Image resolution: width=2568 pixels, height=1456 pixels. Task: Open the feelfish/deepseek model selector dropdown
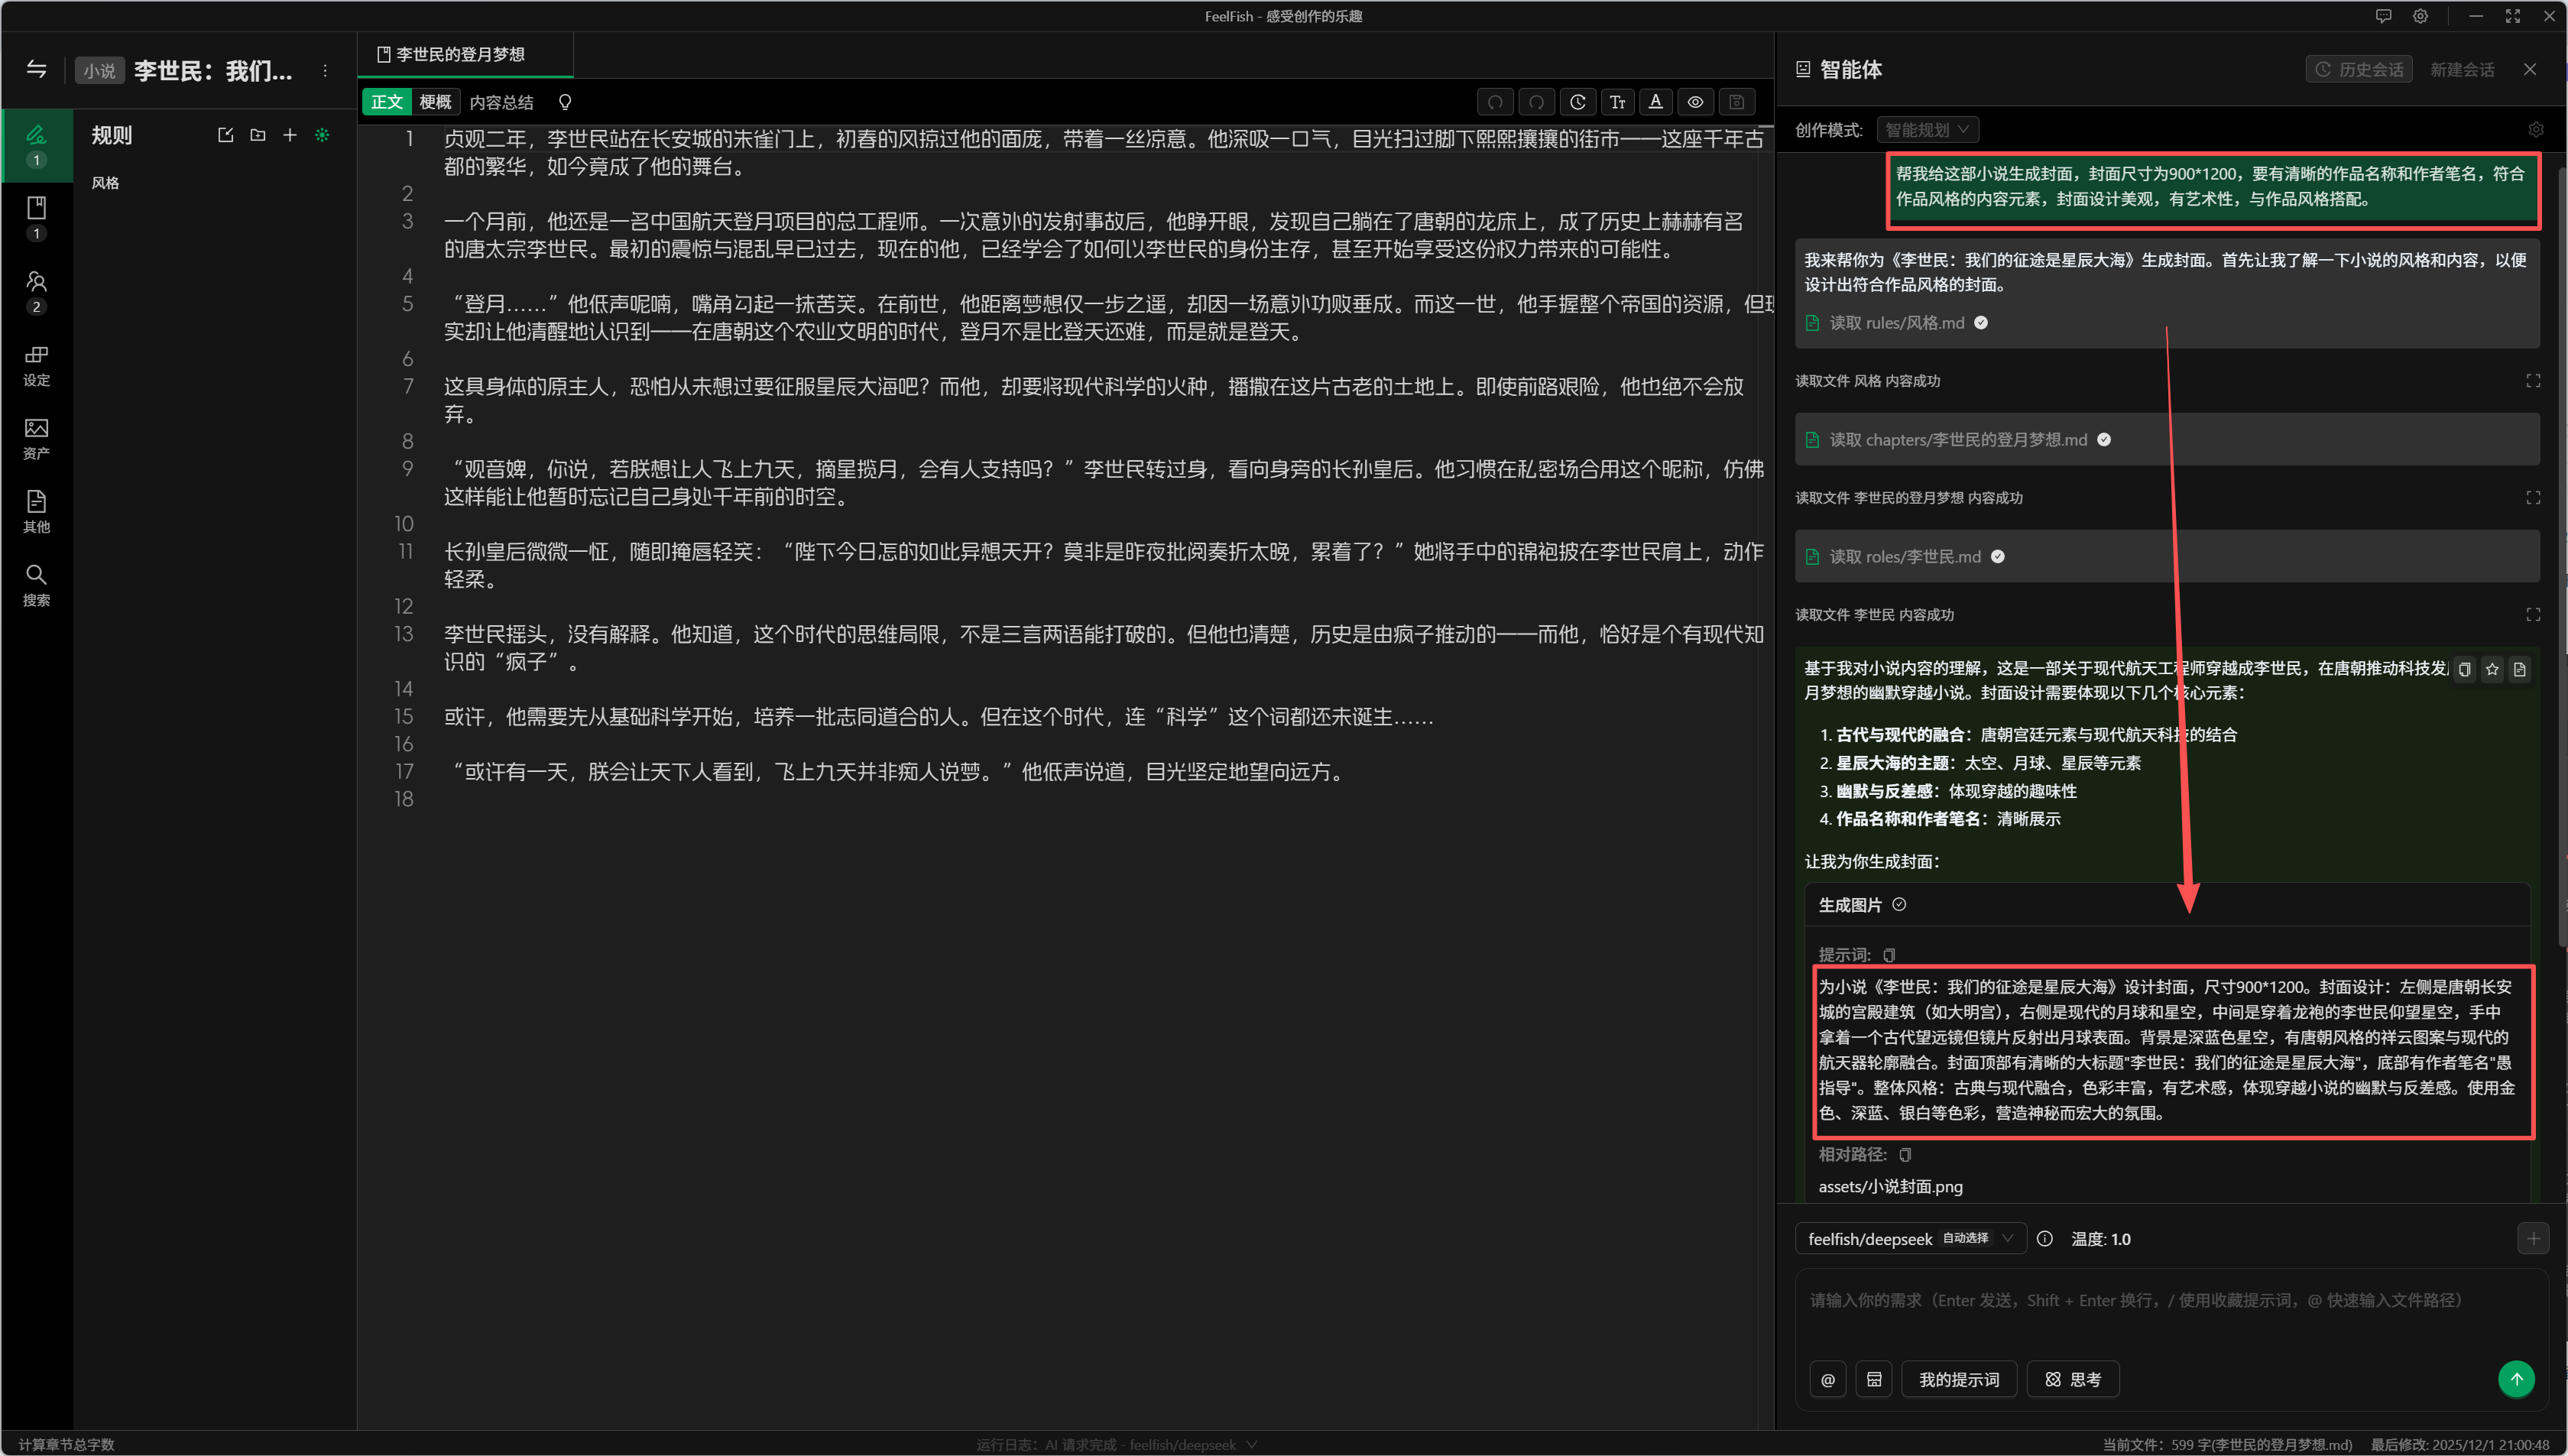[x=1909, y=1238]
